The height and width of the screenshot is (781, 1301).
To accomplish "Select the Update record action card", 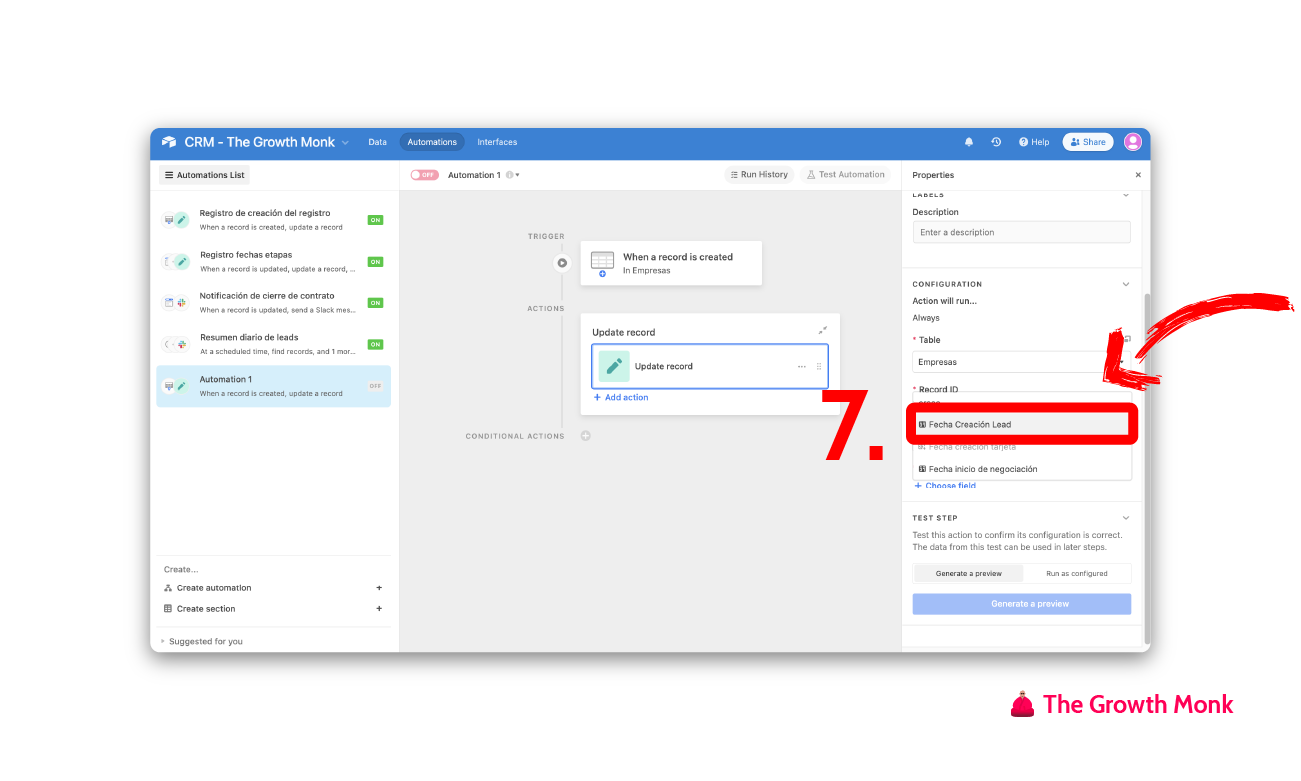I will click(x=709, y=367).
